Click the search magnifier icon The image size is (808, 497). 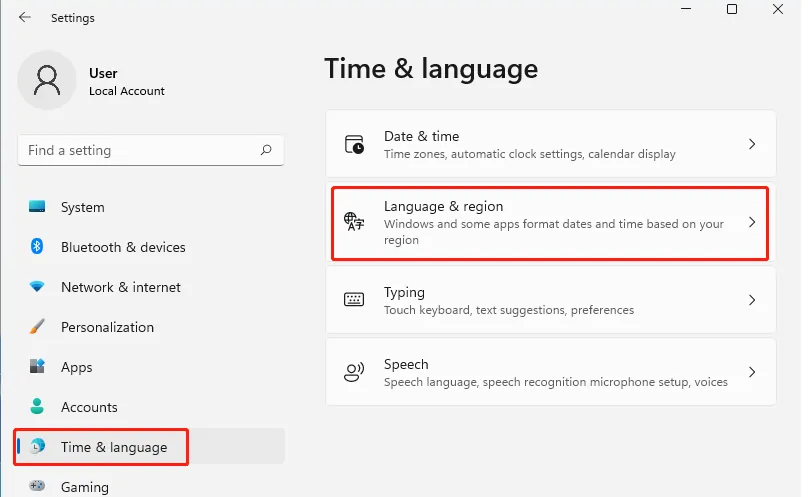[x=266, y=150]
